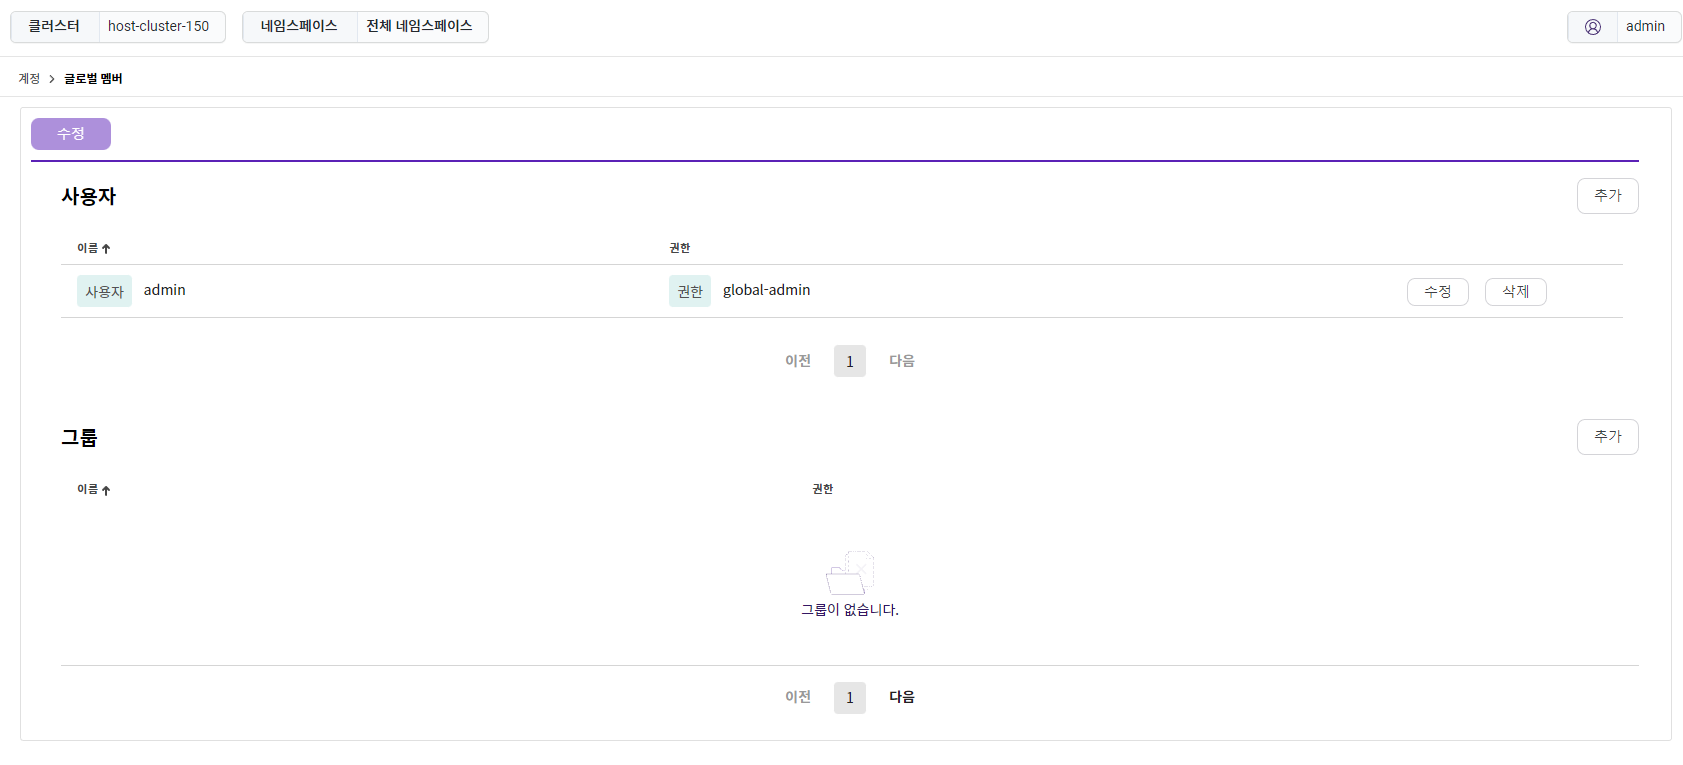Click the 그룹이 없습니다. empty message

click(850, 610)
